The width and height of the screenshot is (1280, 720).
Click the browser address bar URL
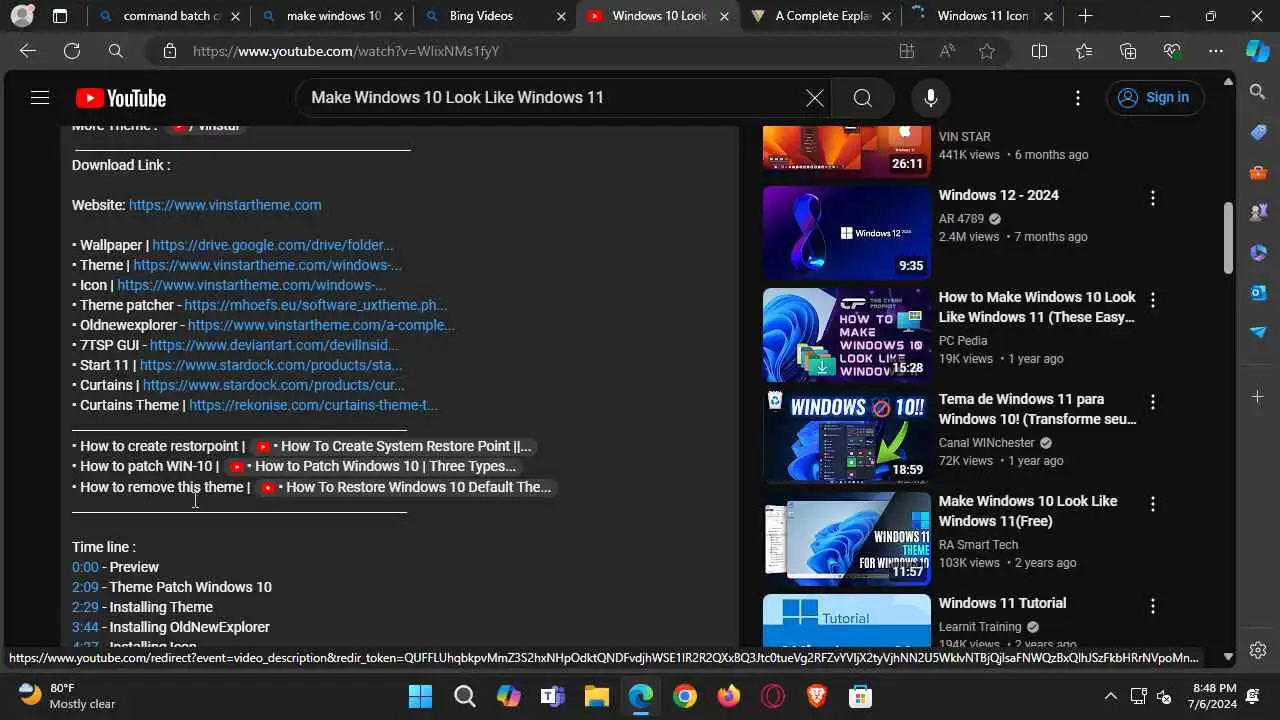(346, 51)
